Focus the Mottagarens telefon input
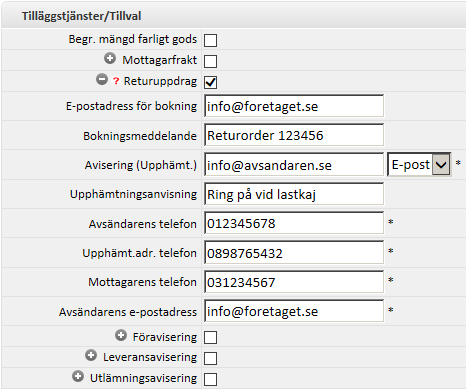The width and height of the screenshot is (466, 390). pos(294,282)
